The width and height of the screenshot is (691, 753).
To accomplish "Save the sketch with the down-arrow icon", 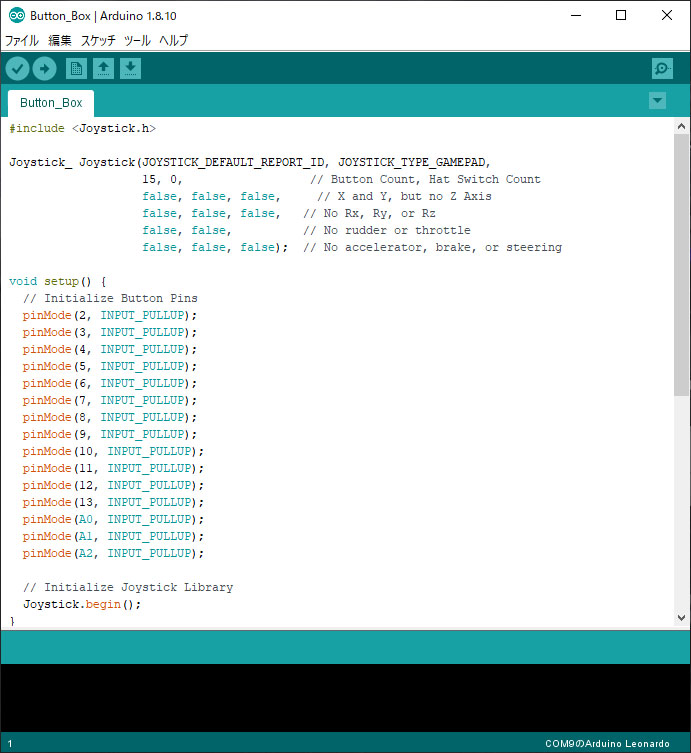I will point(130,68).
